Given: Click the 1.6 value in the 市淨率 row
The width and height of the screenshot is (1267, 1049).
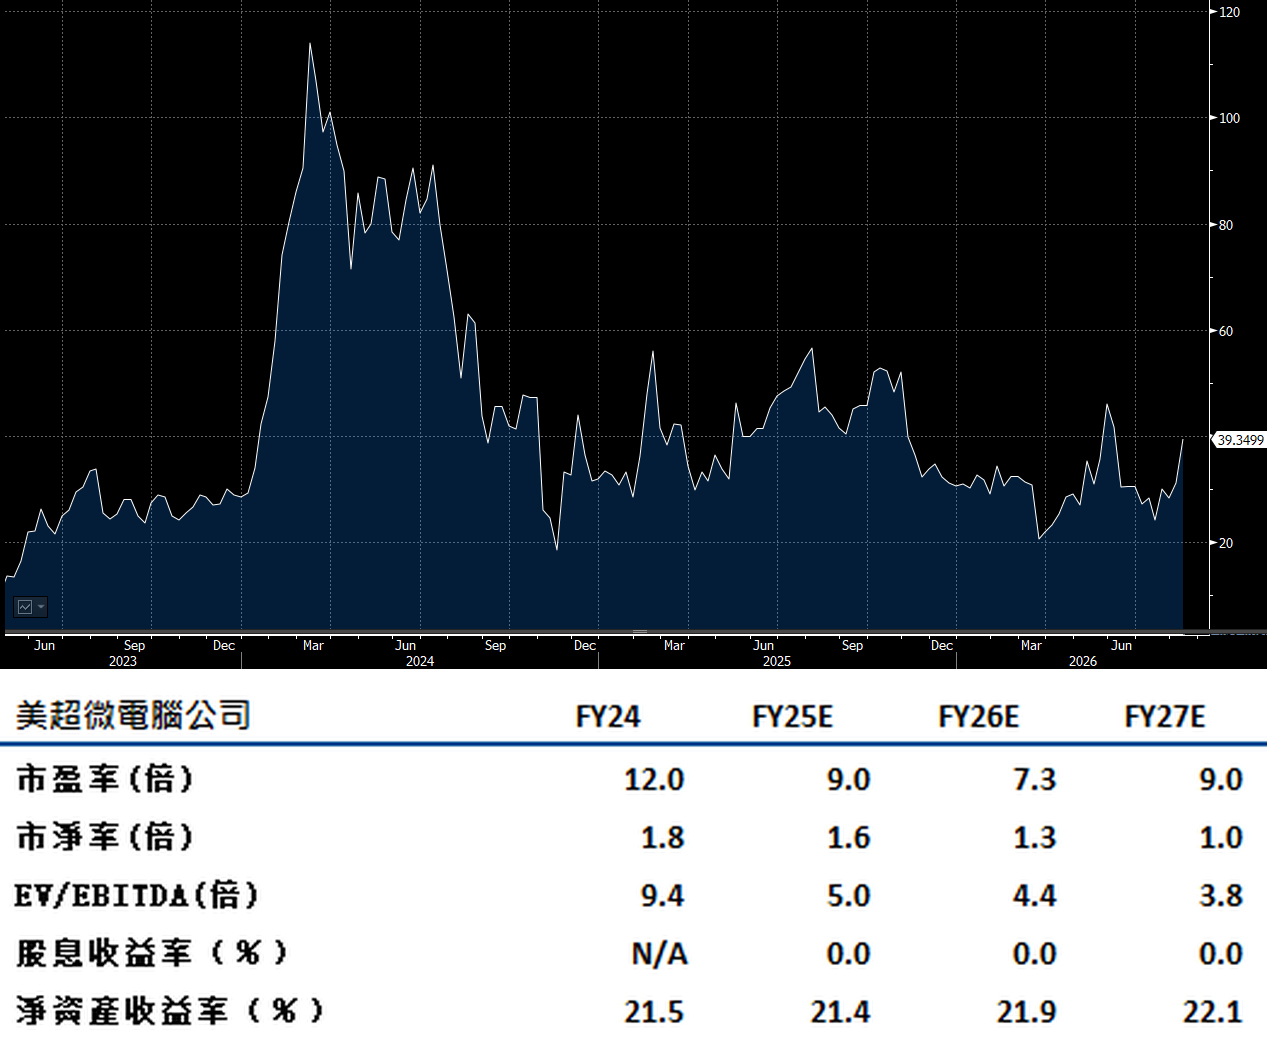Looking at the screenshot, I should 849,837.
